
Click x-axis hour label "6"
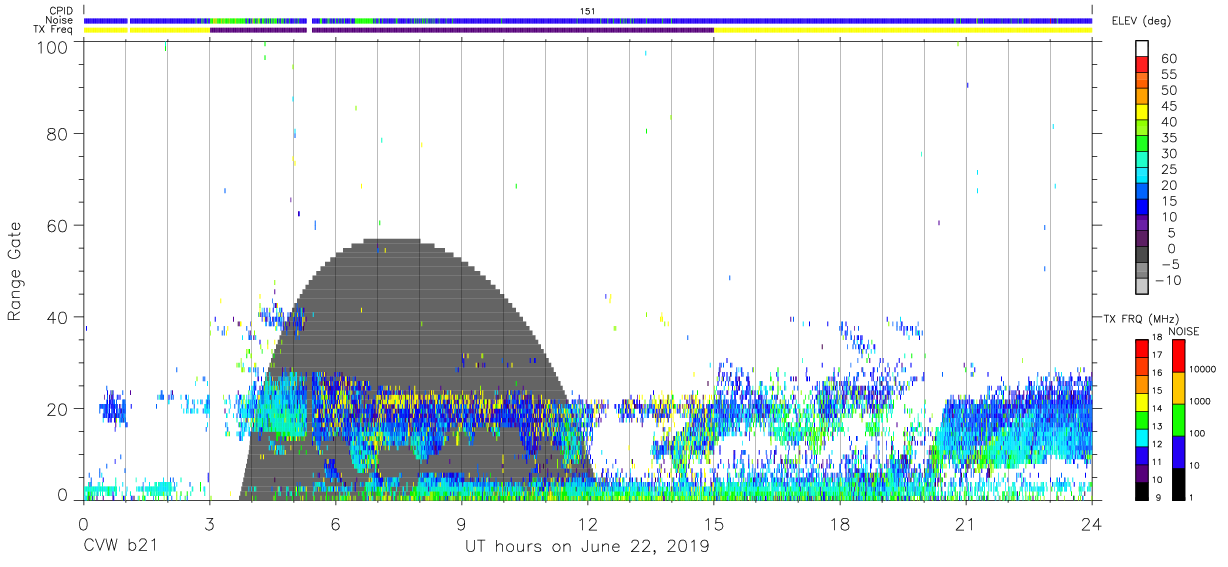point(335,523)
